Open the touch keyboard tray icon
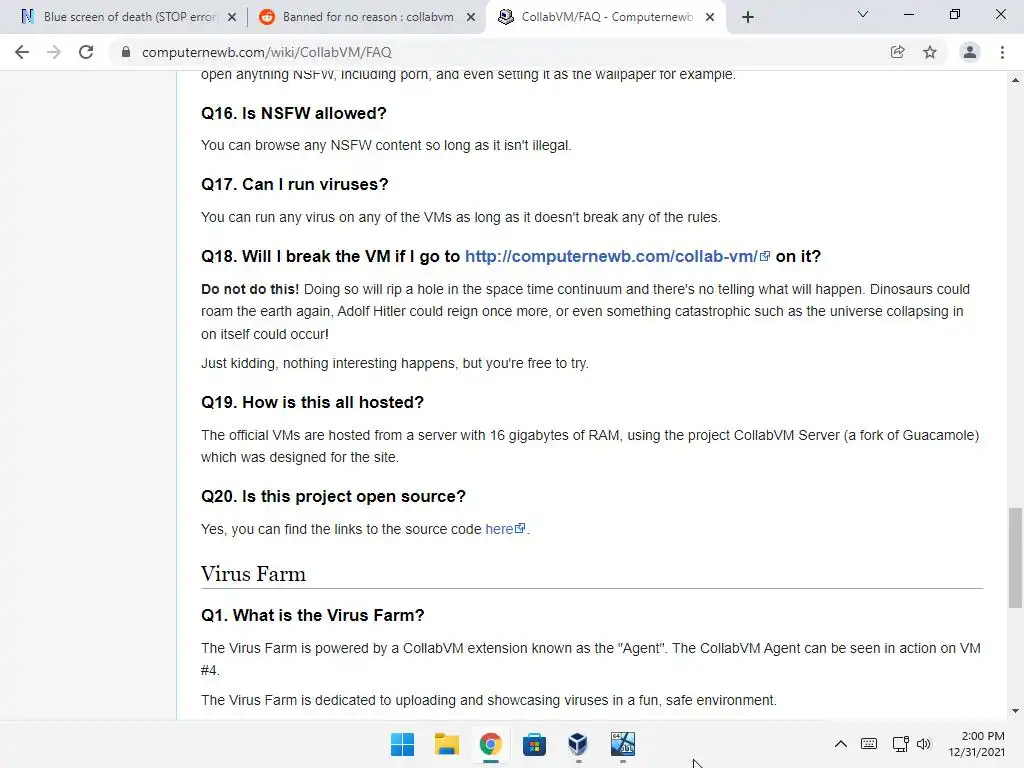The height and width of the screenshot is (768, 1024). click(x=869, y=744)
